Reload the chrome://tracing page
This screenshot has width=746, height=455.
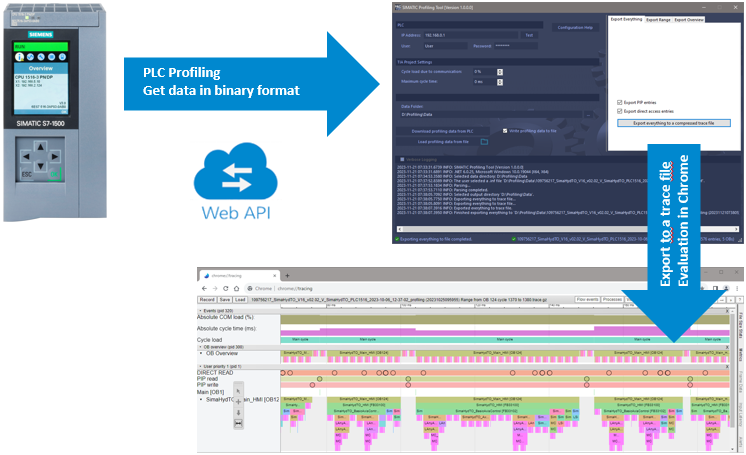[226, 288]
